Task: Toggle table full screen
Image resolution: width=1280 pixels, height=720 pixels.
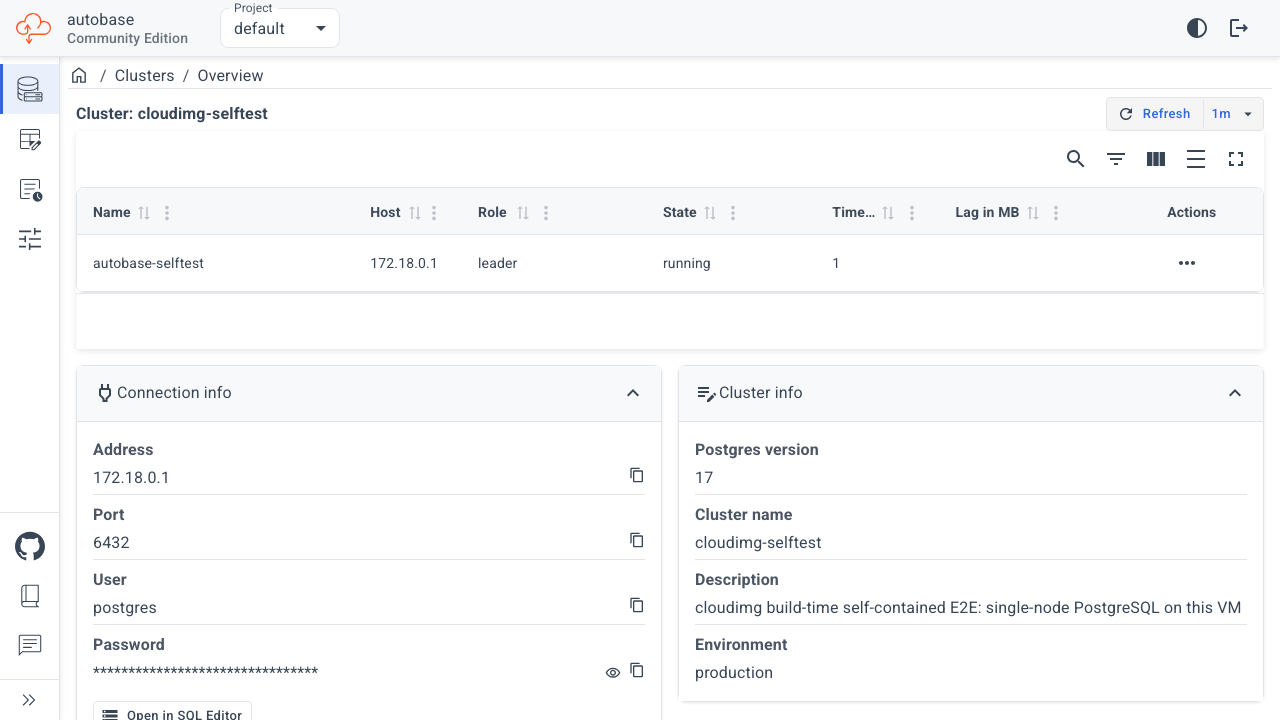Action: click(x=1236, y=159)
